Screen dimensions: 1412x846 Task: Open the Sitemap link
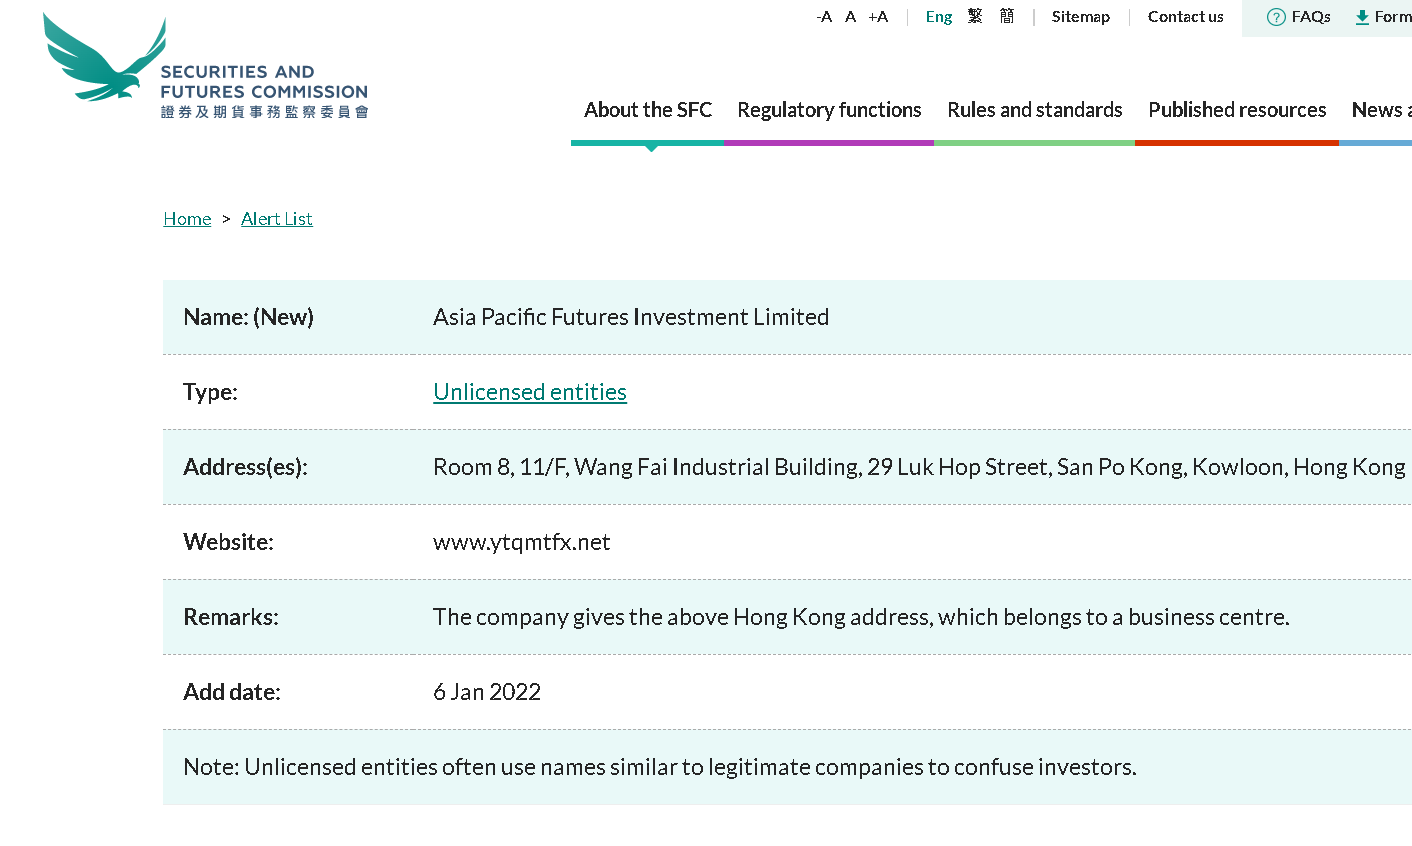pyautogui.click(x=1081, y=17)
